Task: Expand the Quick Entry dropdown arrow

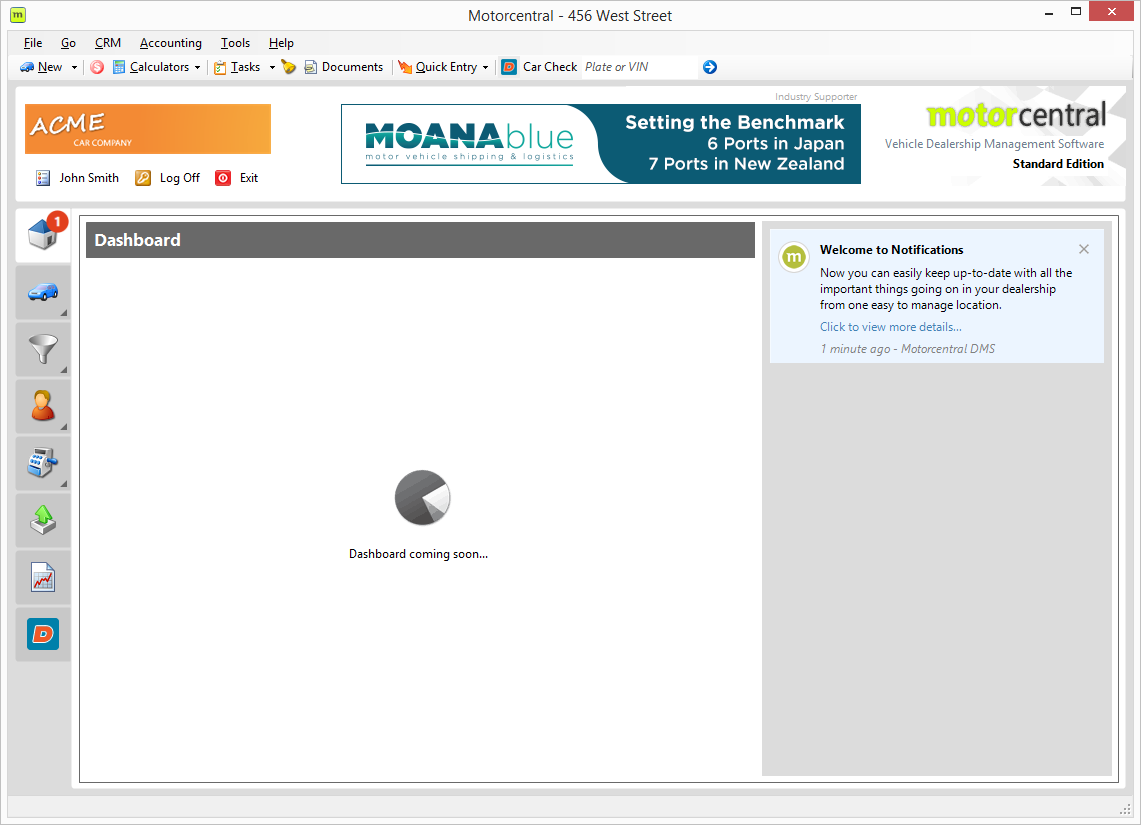Action: point(485,68)
